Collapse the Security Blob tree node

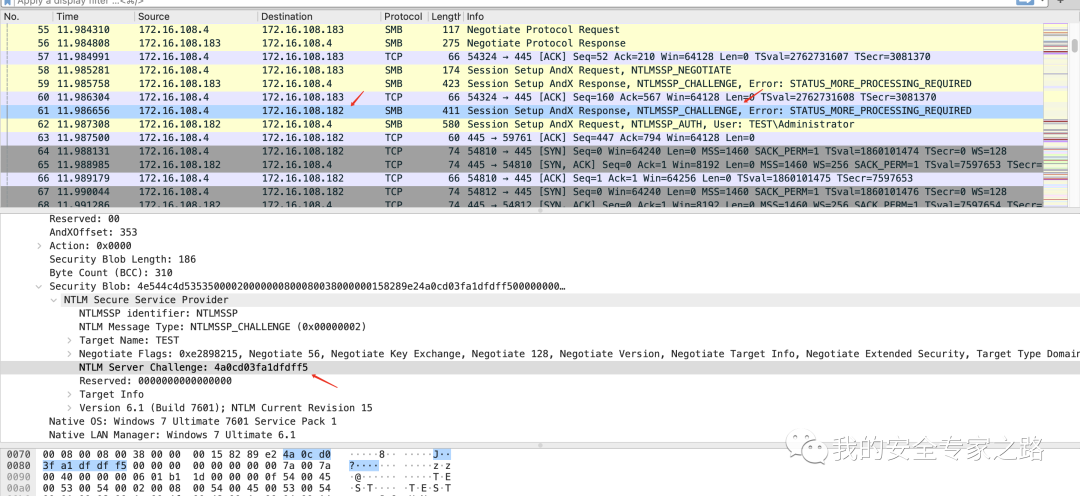tap(39, 287)
